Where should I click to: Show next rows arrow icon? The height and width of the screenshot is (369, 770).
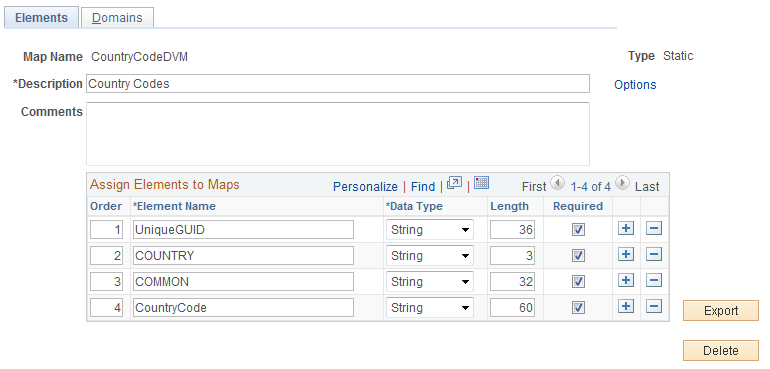point(622,183)
